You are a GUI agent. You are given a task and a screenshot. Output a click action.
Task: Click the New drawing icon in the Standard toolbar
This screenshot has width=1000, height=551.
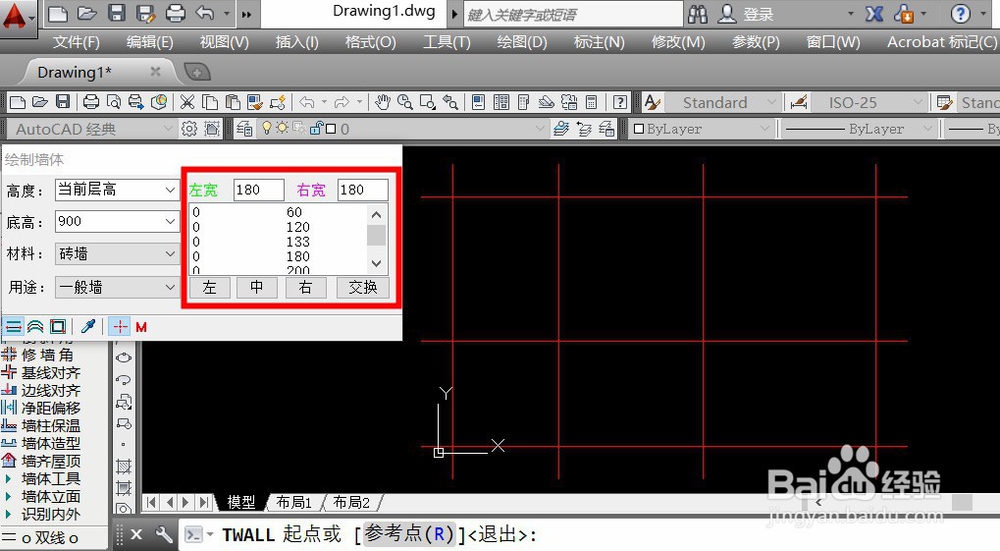(x=18, y=102)
